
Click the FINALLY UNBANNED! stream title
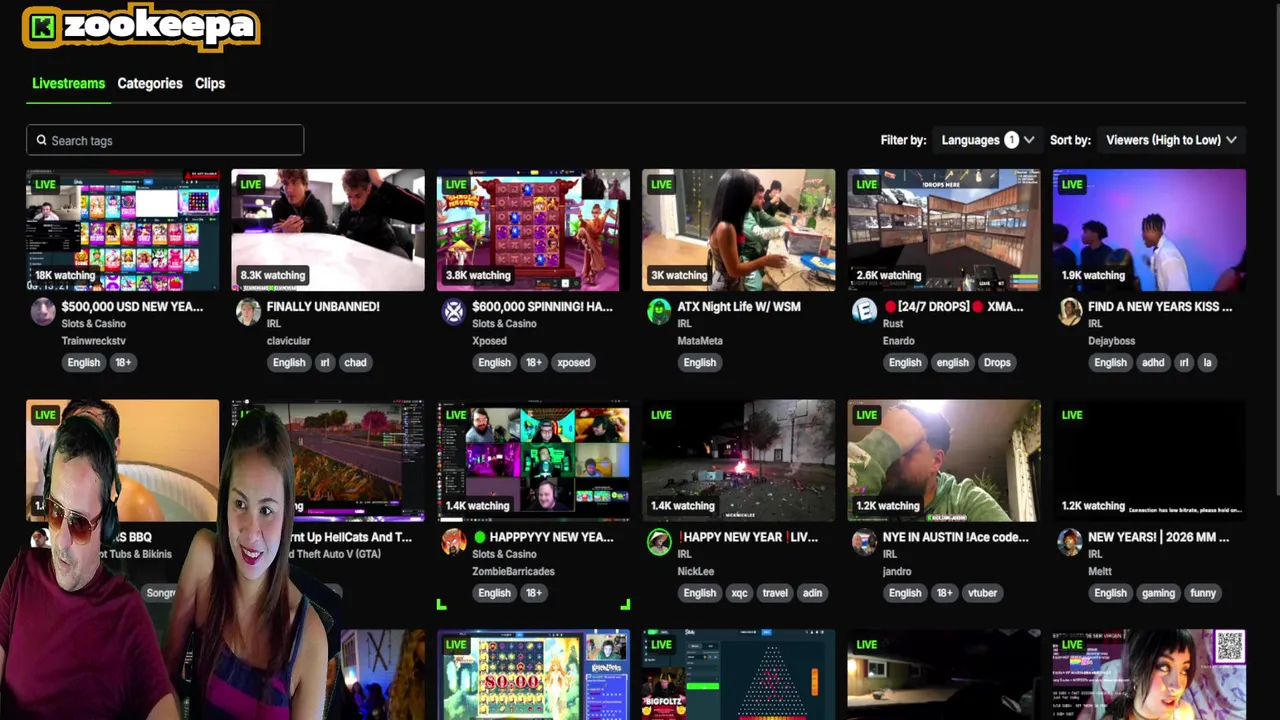point(323,307)
